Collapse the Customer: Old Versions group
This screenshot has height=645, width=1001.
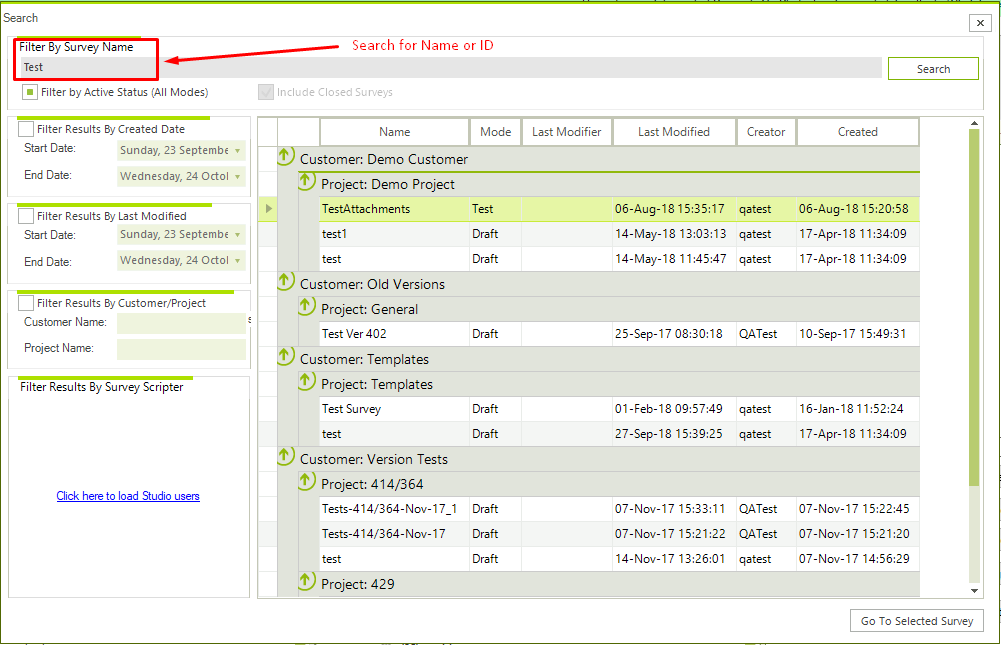285,282
